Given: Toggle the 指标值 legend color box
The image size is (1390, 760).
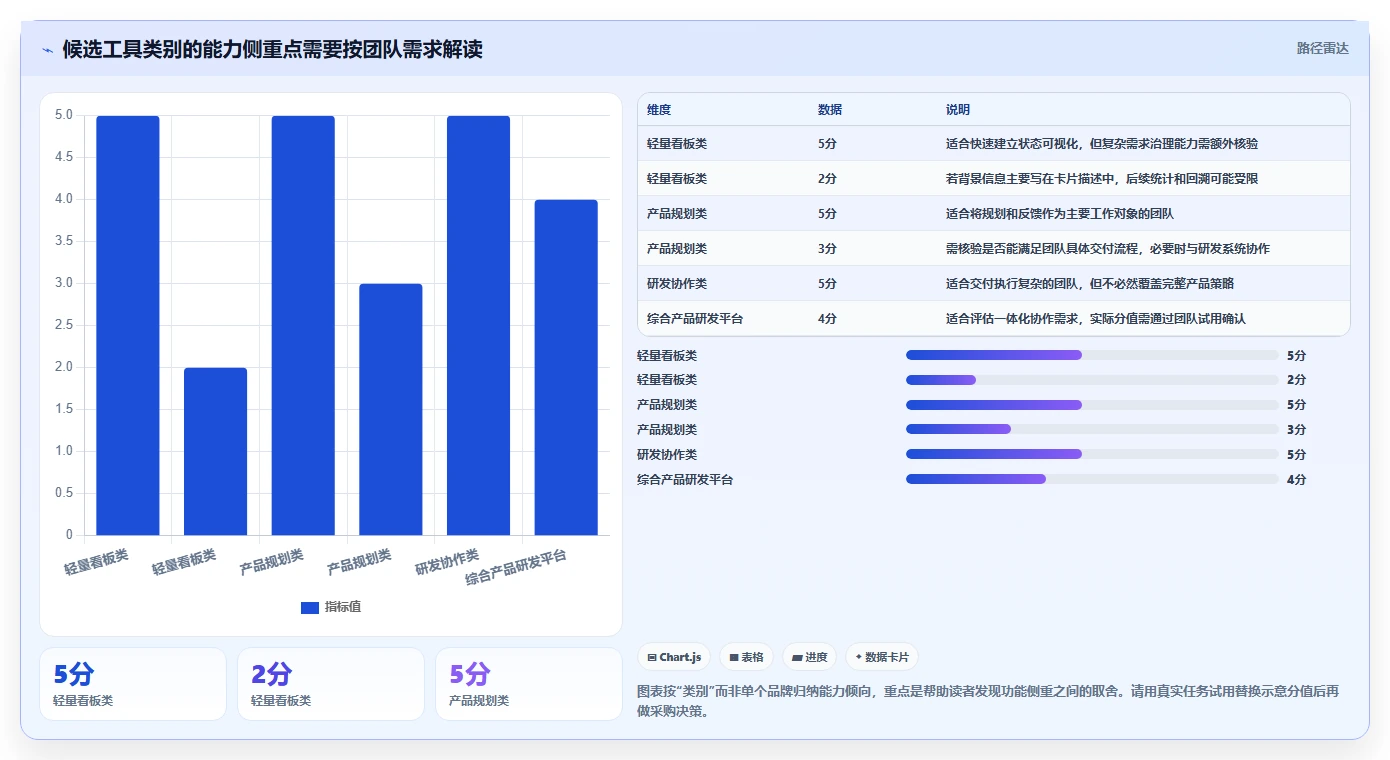Looking at the screenshot, I should 310,608.
